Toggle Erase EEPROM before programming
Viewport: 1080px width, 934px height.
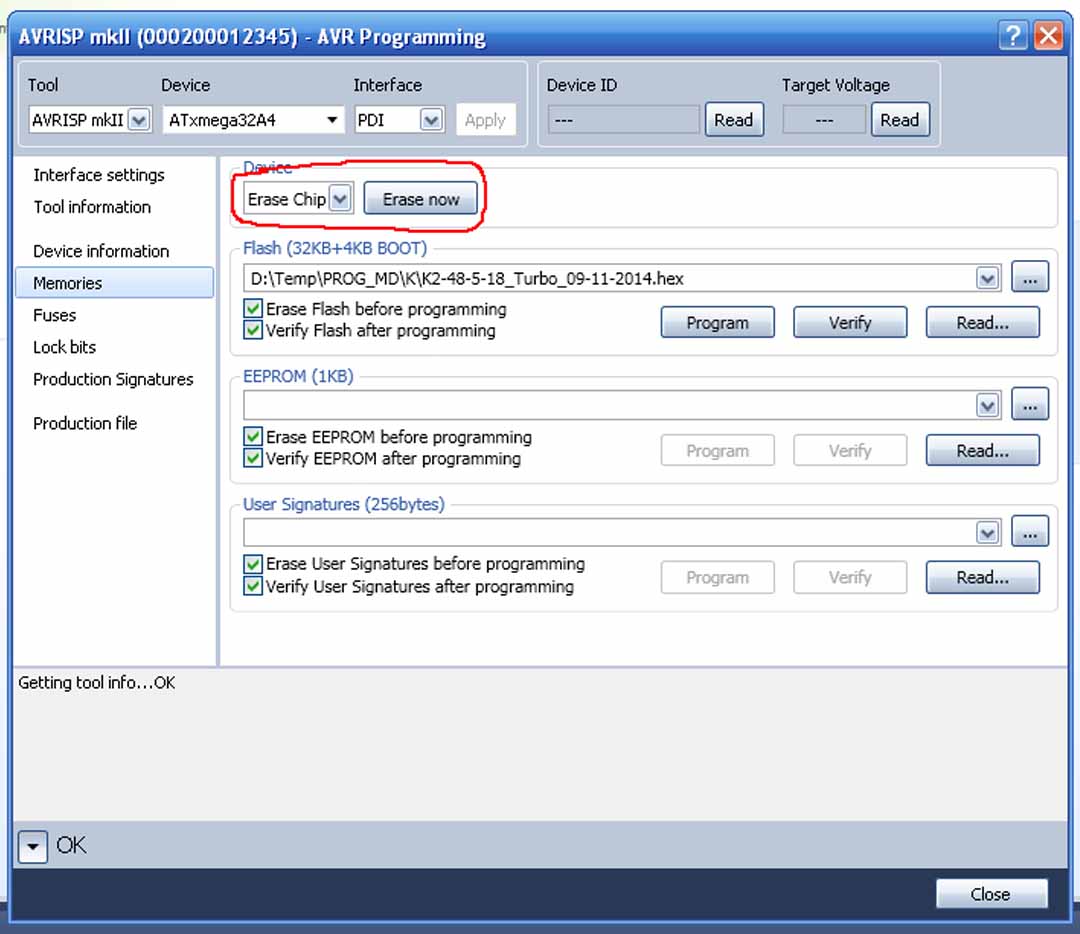coord(253,437)
